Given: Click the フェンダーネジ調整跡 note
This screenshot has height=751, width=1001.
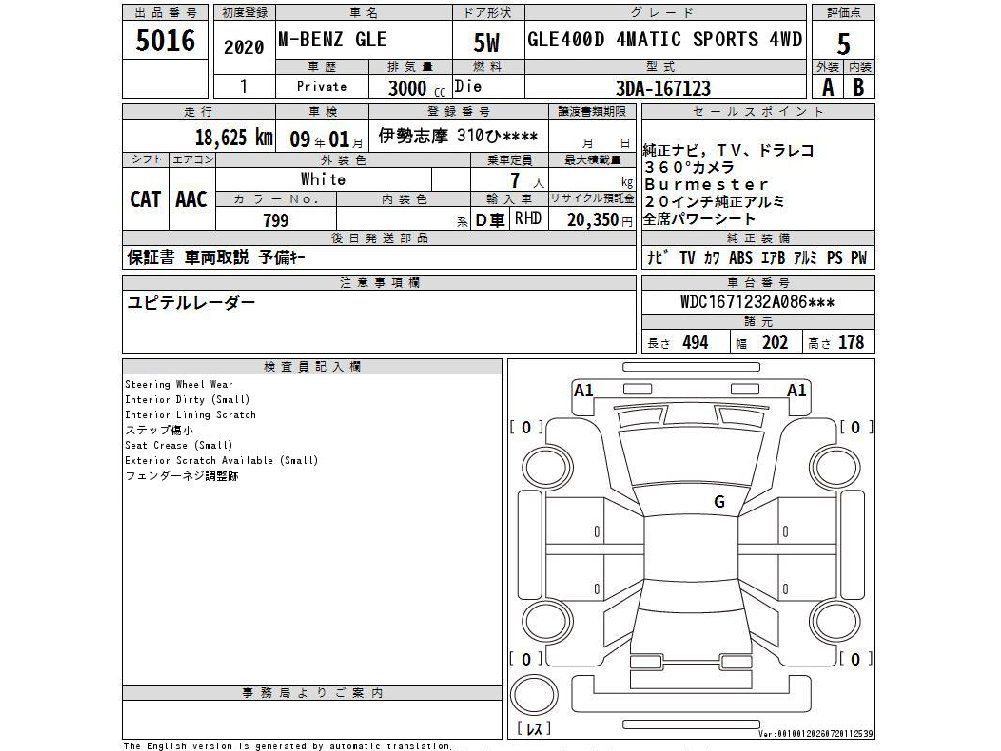Looking at the screenshot, I should pos(182,476).
